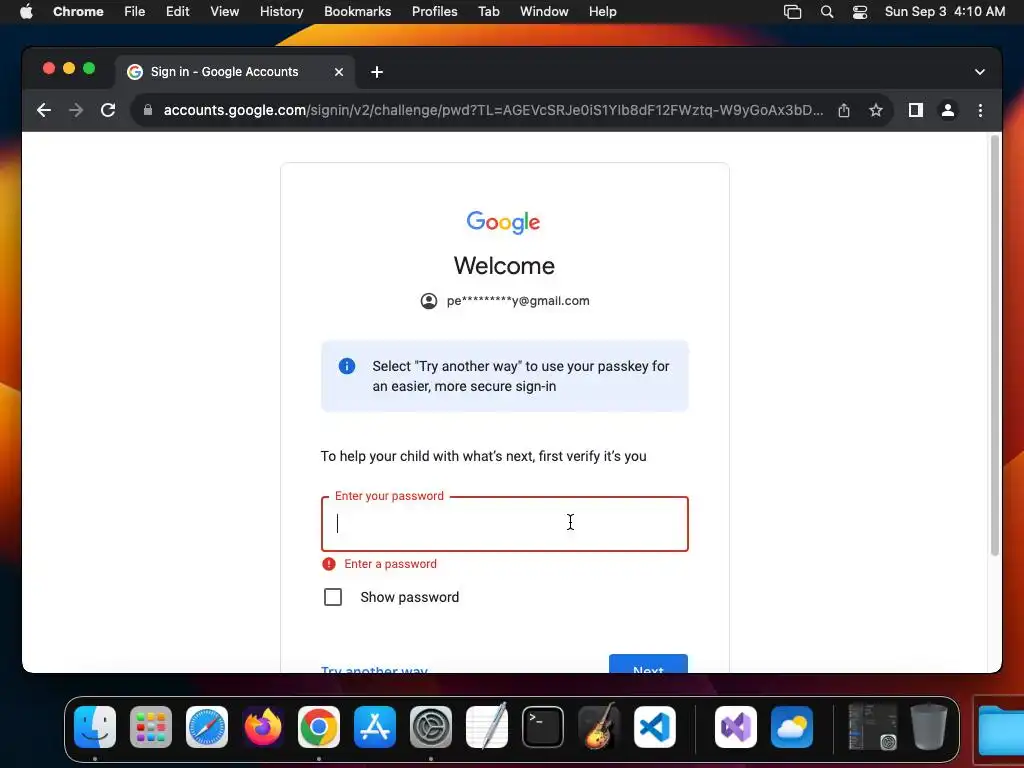Open the Profiles menu

pyautogui.click(x=434, y=12)
